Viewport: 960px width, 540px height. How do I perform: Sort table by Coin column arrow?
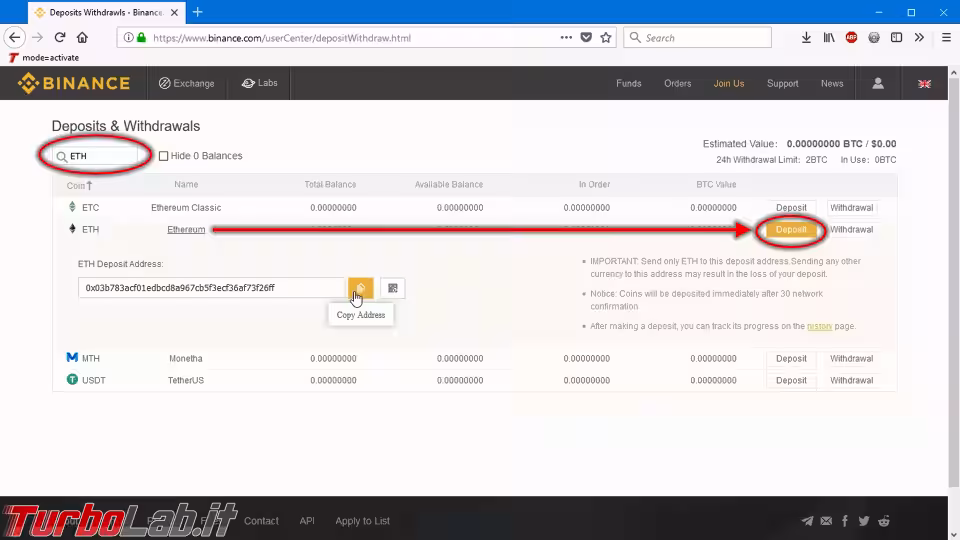[x=89, y=185]
